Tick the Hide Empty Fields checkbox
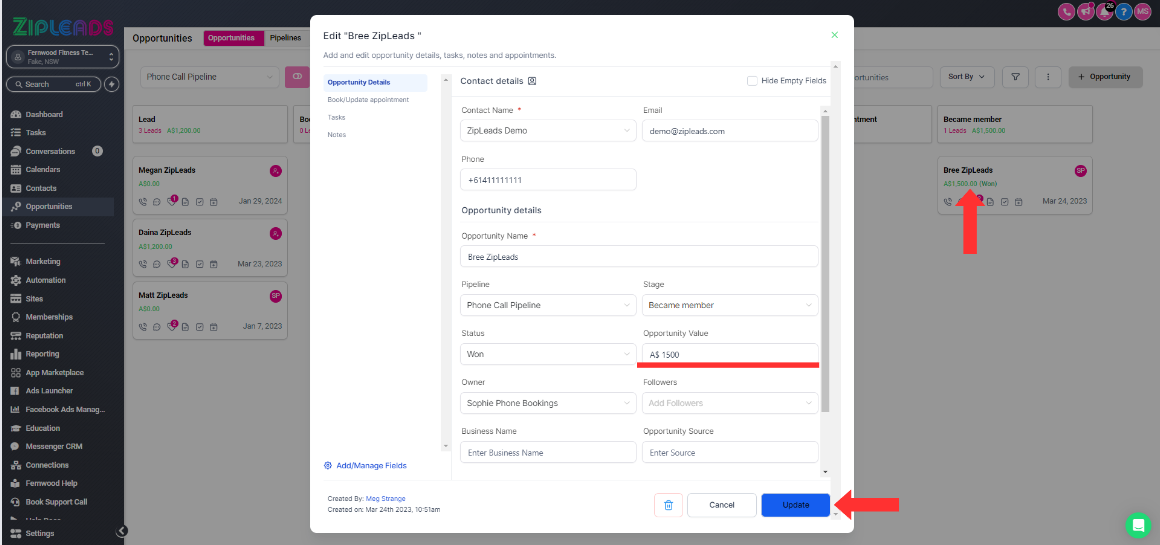Screen dimensions: 1160x545 [752, 81]
